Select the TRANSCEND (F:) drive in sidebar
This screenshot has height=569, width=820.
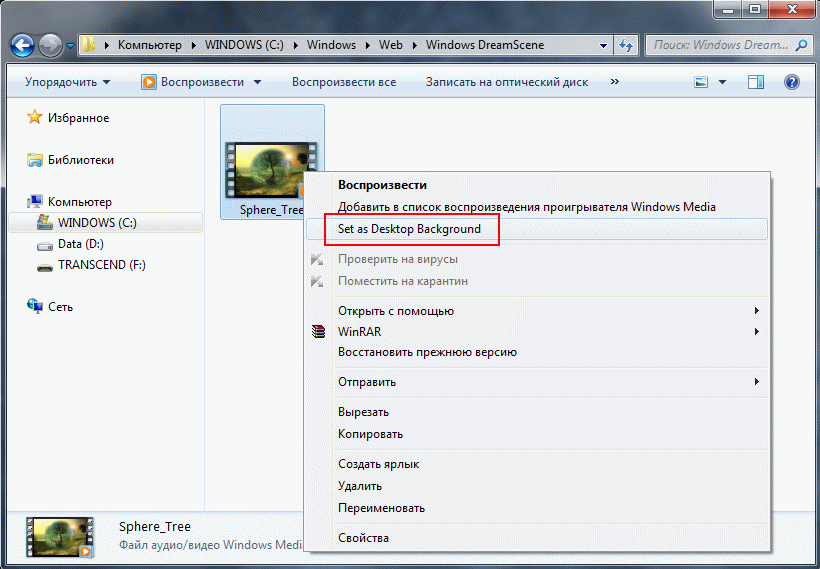tap(101, 265)
